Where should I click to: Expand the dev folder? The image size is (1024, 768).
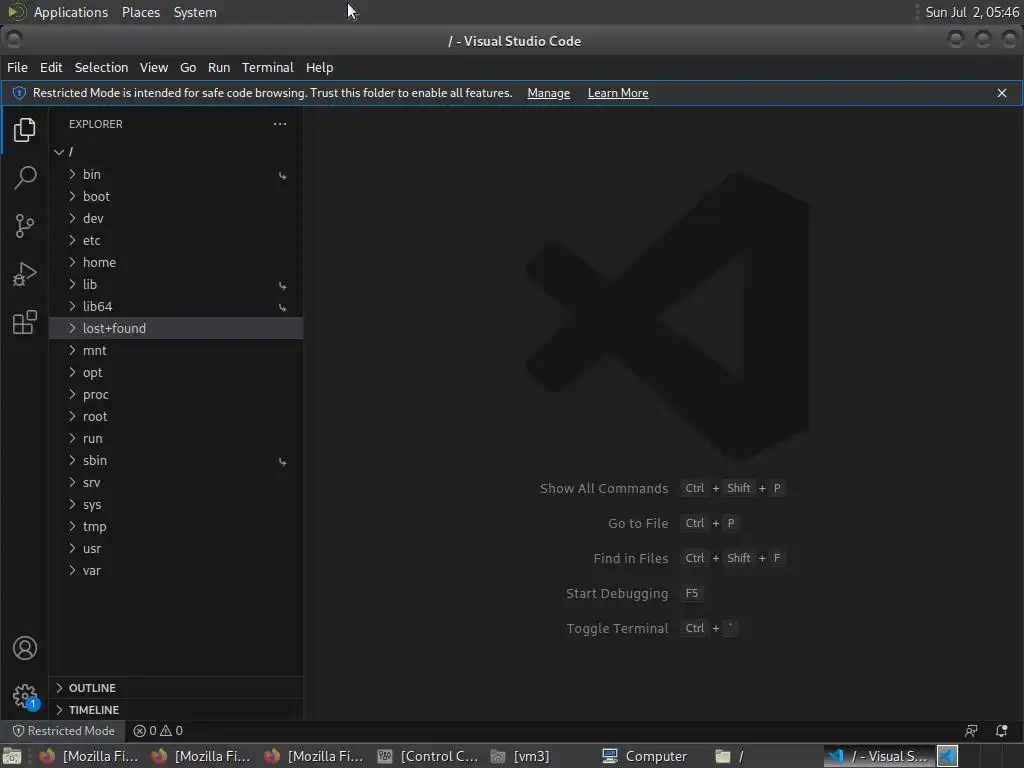72,218
